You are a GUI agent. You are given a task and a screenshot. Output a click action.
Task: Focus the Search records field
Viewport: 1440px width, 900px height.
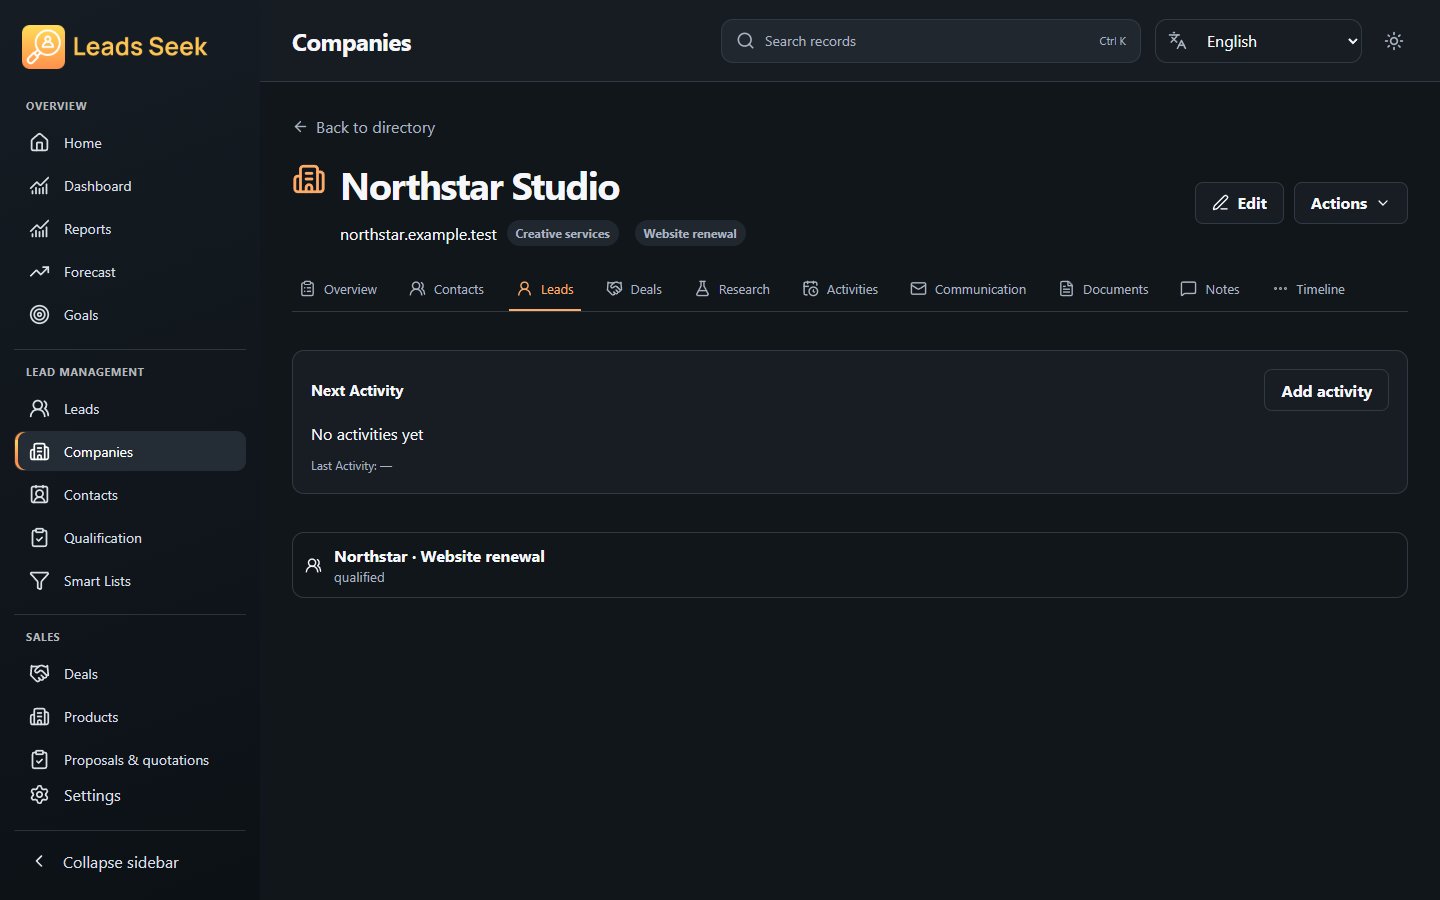(930, 41)
